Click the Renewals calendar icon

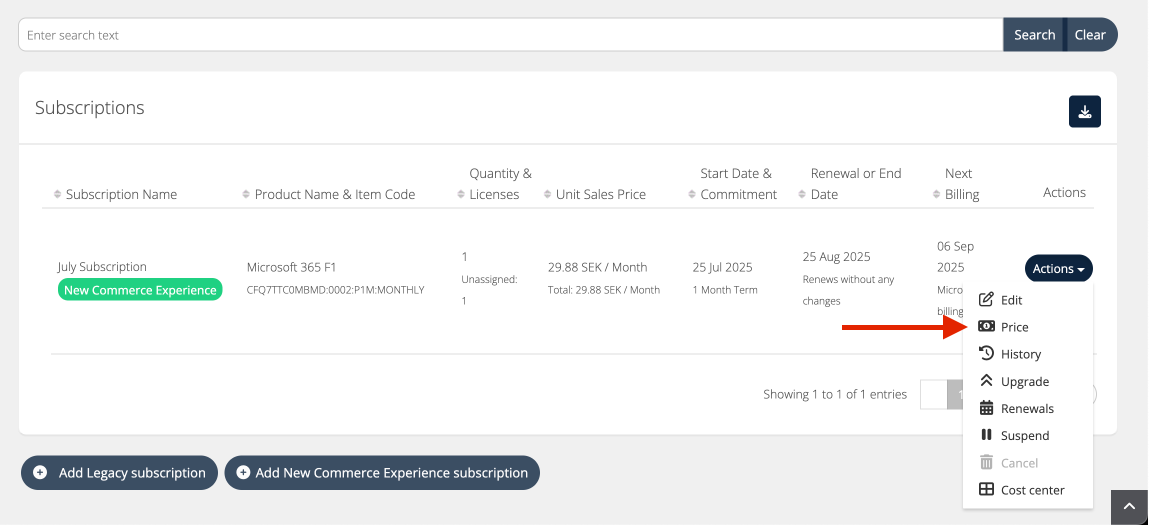click(986, 408)
